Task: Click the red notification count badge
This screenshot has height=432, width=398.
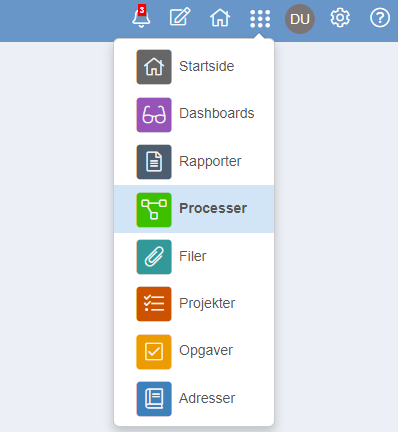Action: point(142,10)
